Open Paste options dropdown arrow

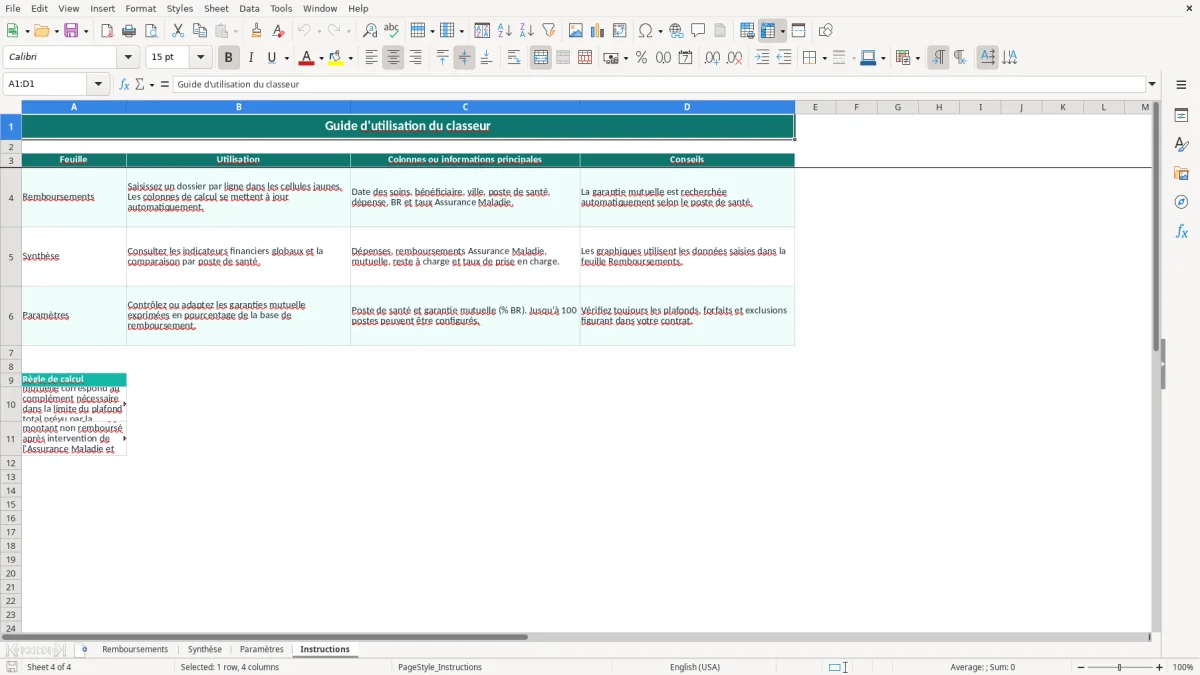pyautogui.click(x=236, y=31)
